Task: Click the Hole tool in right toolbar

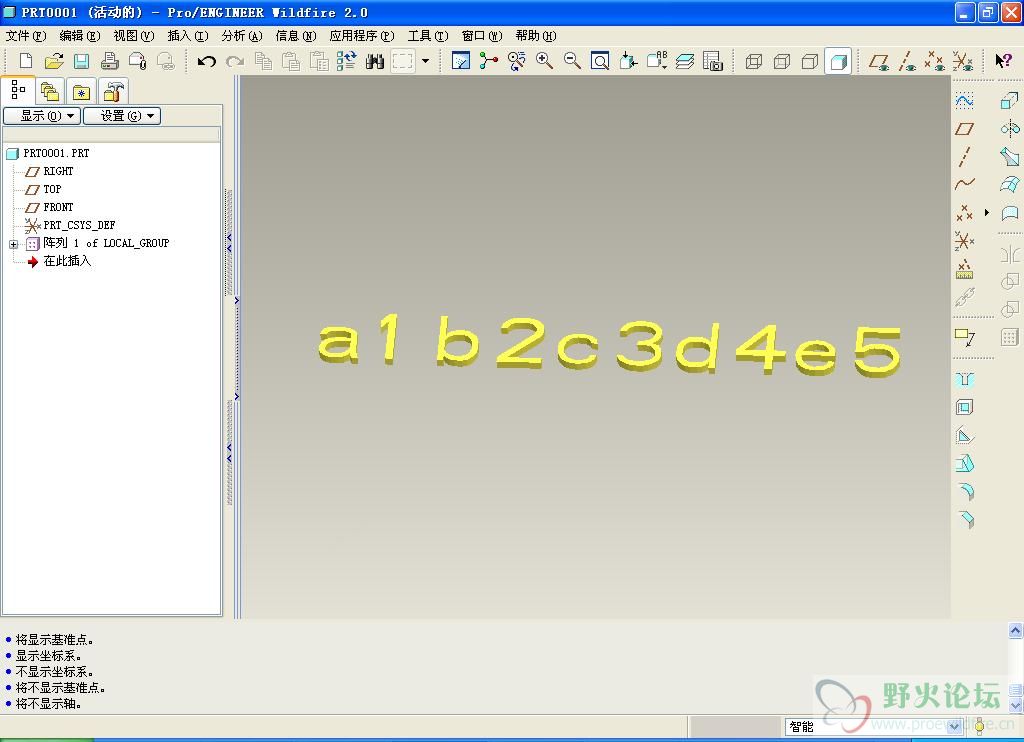Action: (x=965, y=379)
